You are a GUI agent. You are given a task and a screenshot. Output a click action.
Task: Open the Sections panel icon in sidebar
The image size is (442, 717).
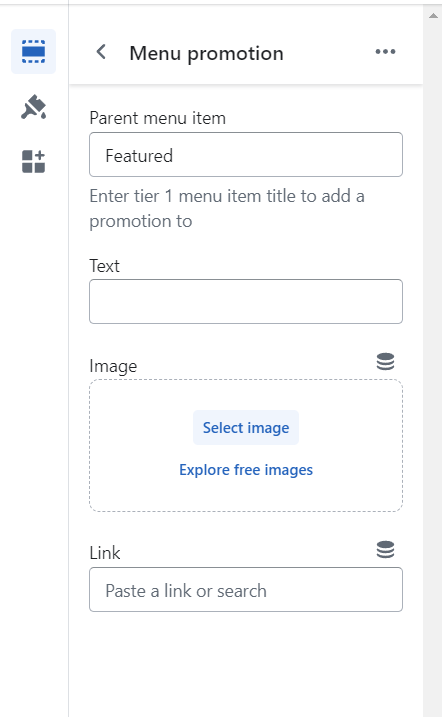point(33,51)
